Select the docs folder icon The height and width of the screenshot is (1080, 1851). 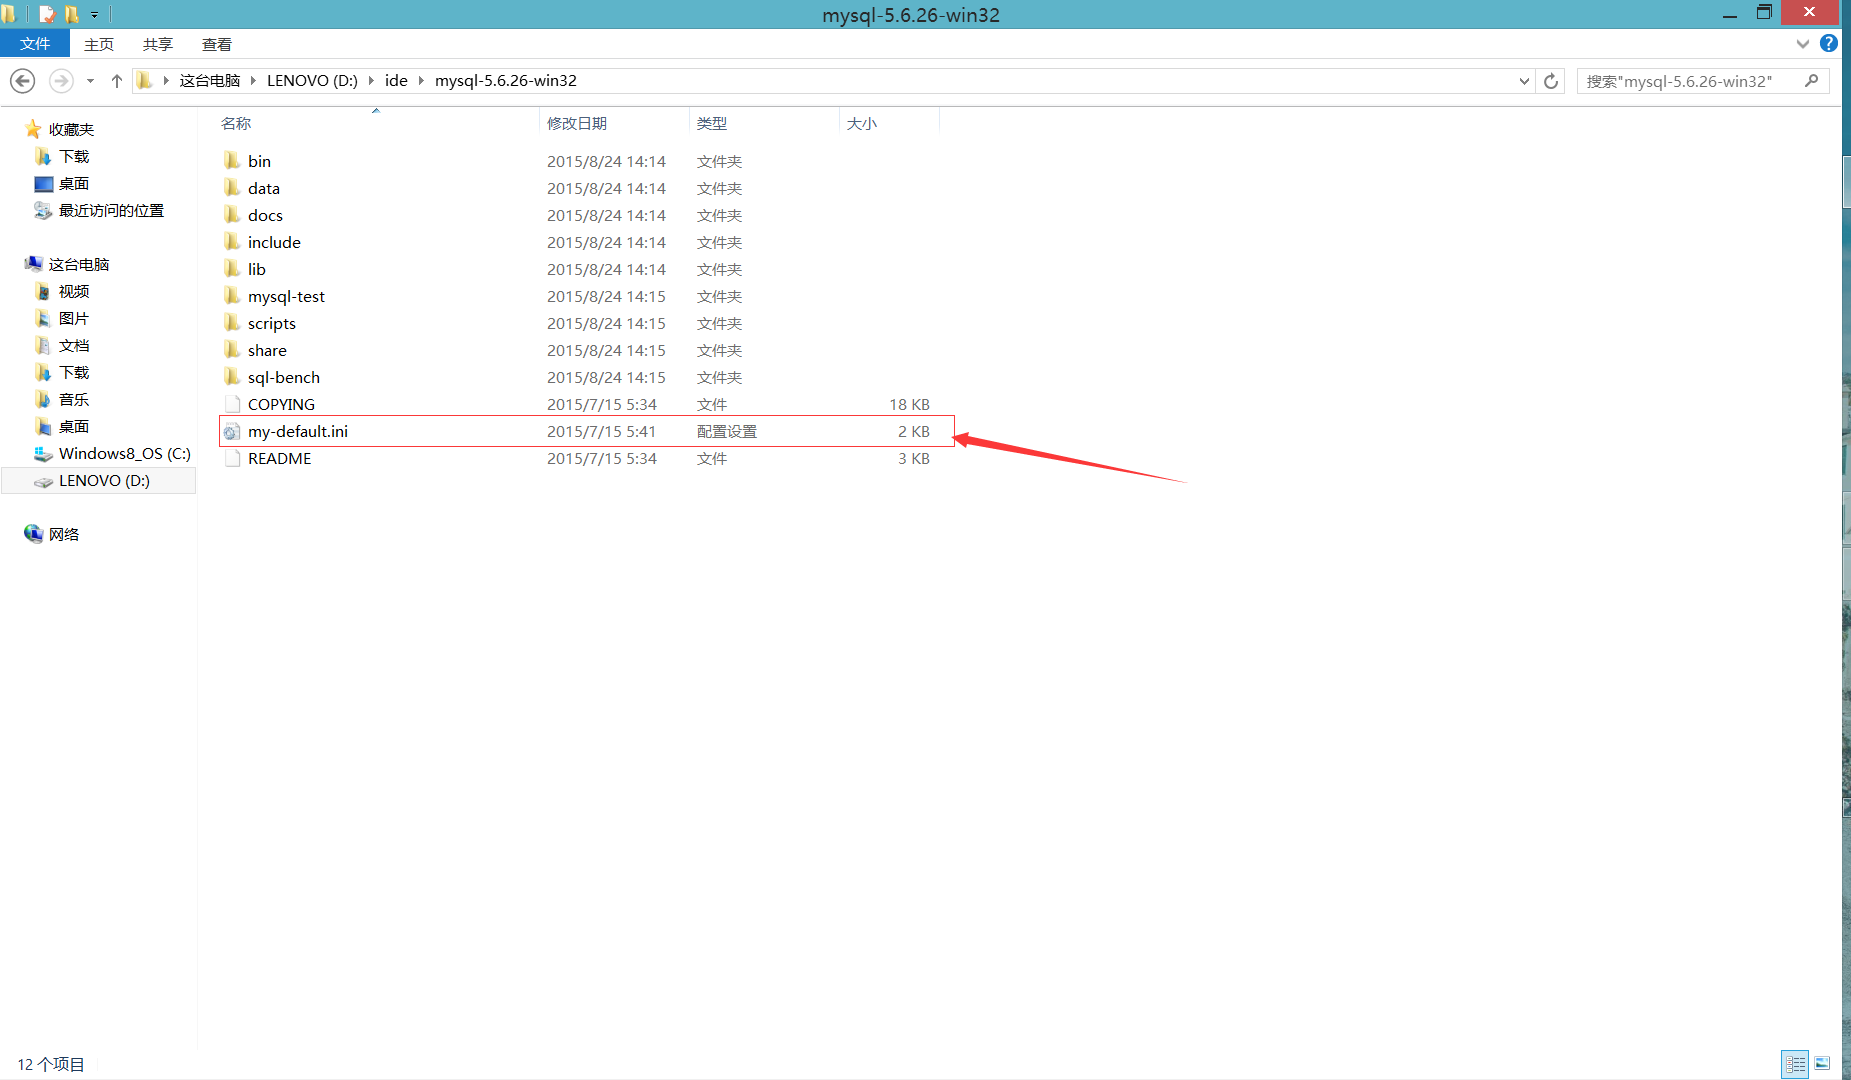[232, 215]
